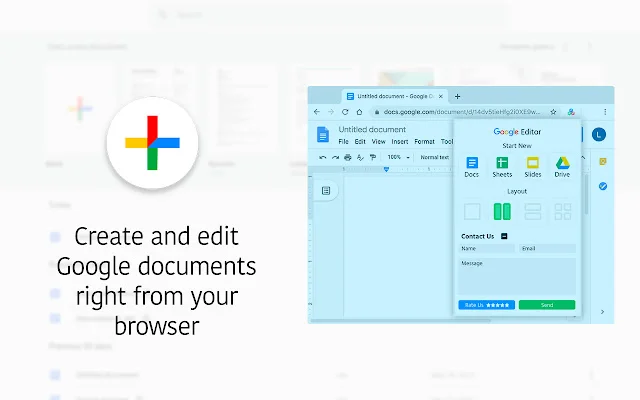
Task: Open the File menu
Action: click(343, 142)
